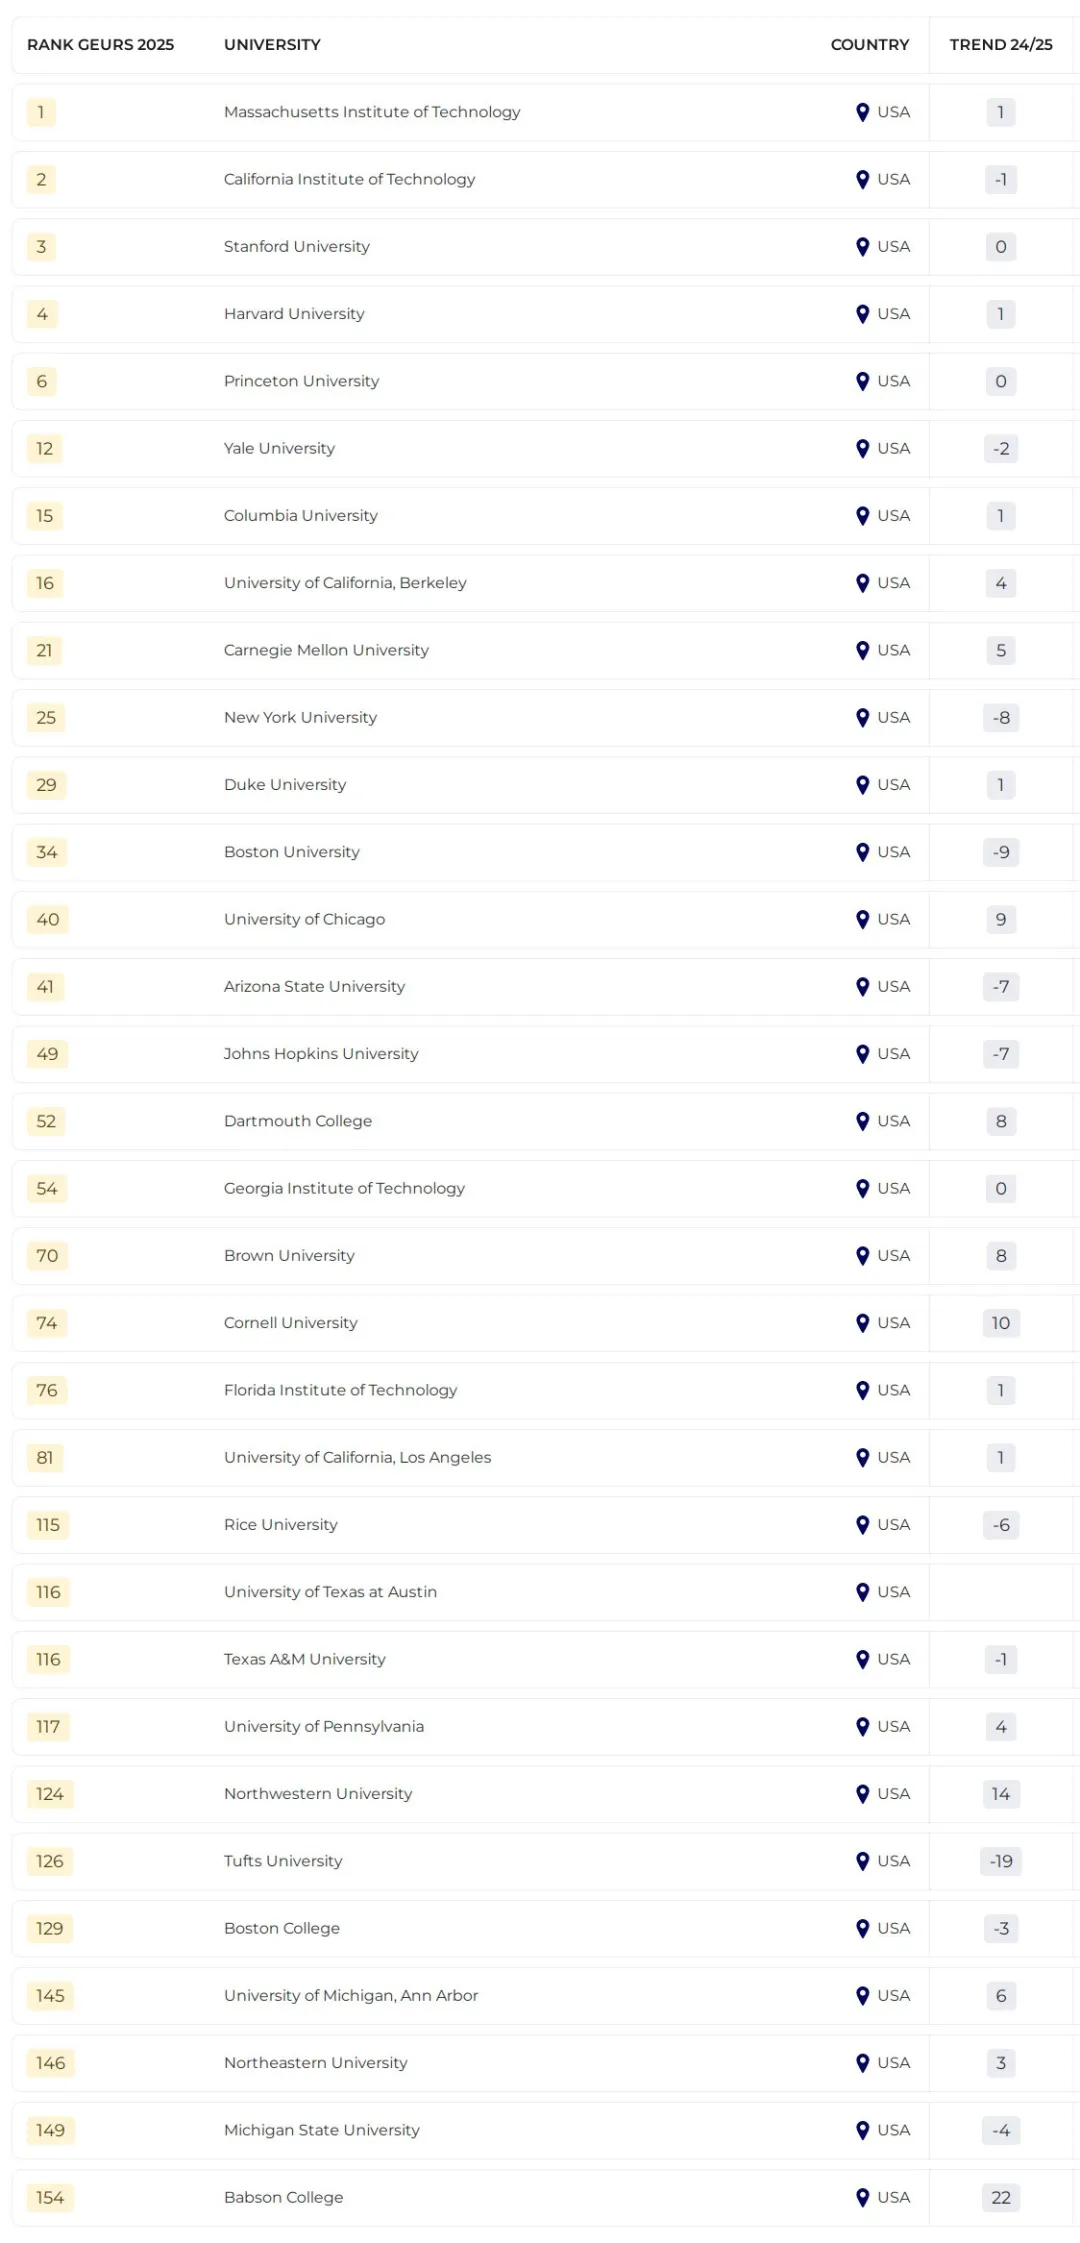
Task: Click the location pin beside Babson College
Action: tap(862, 2197)
